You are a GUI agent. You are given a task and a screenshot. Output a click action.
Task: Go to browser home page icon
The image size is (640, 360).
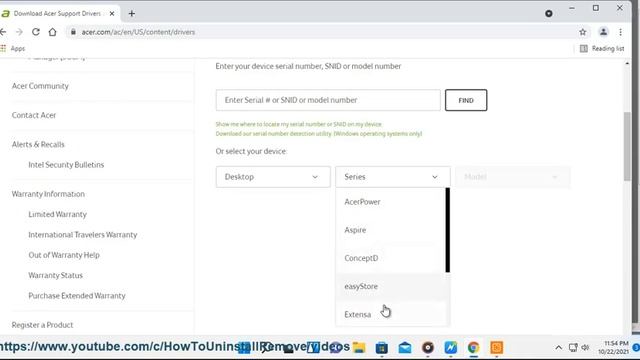[53, 32]
